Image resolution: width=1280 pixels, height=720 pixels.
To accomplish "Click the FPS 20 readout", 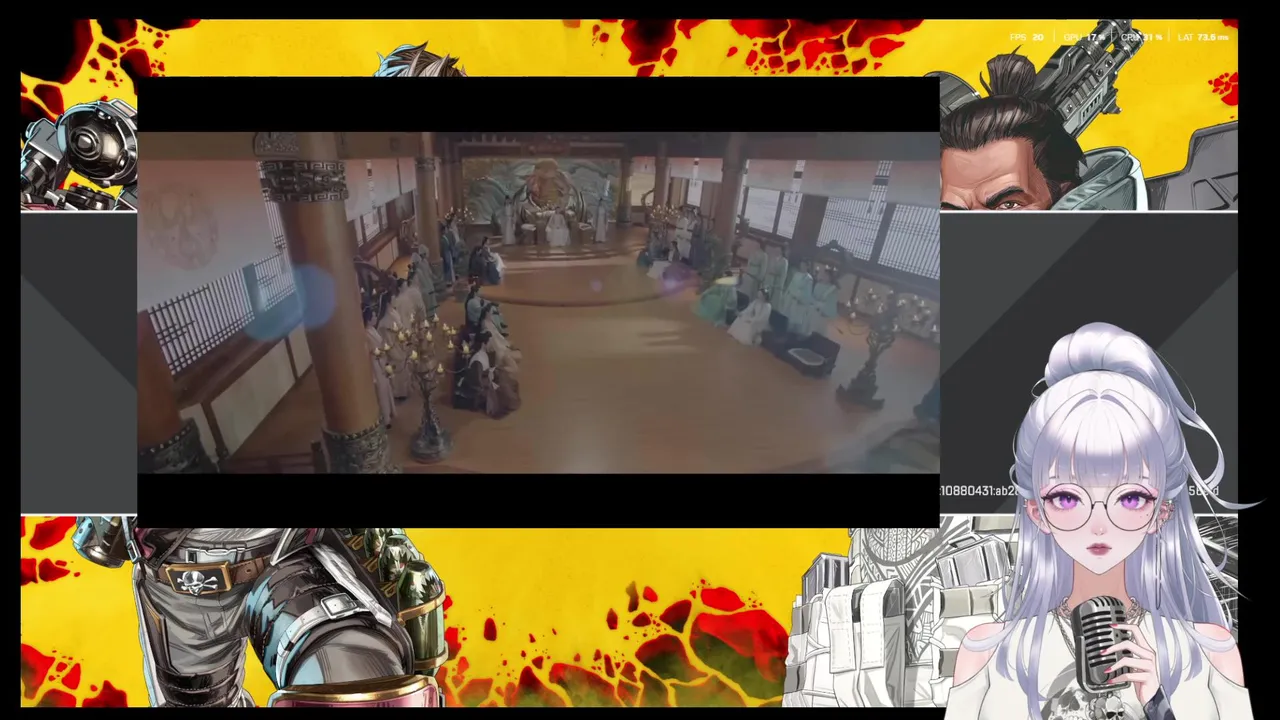I will pos(1026,37).
